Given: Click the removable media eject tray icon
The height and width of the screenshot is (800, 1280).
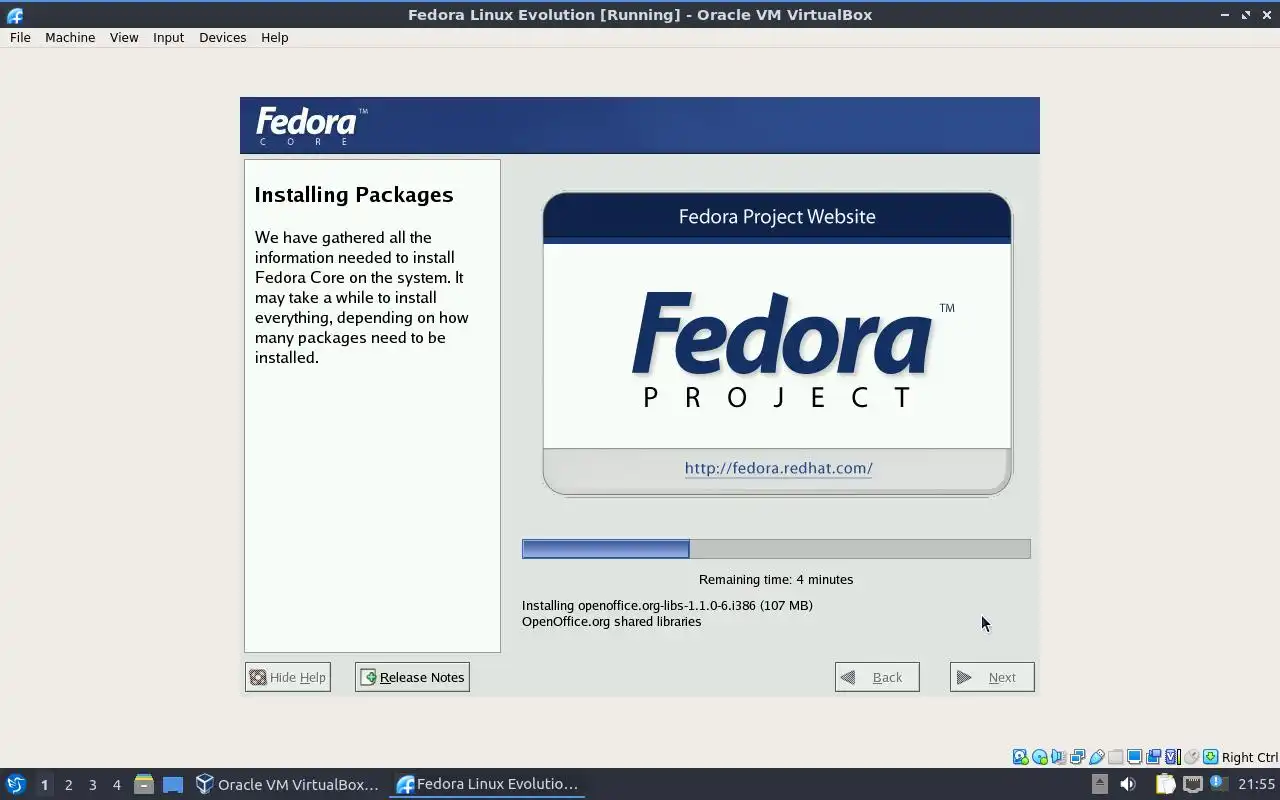Looking at the screenshot, I should point(1100,784).
